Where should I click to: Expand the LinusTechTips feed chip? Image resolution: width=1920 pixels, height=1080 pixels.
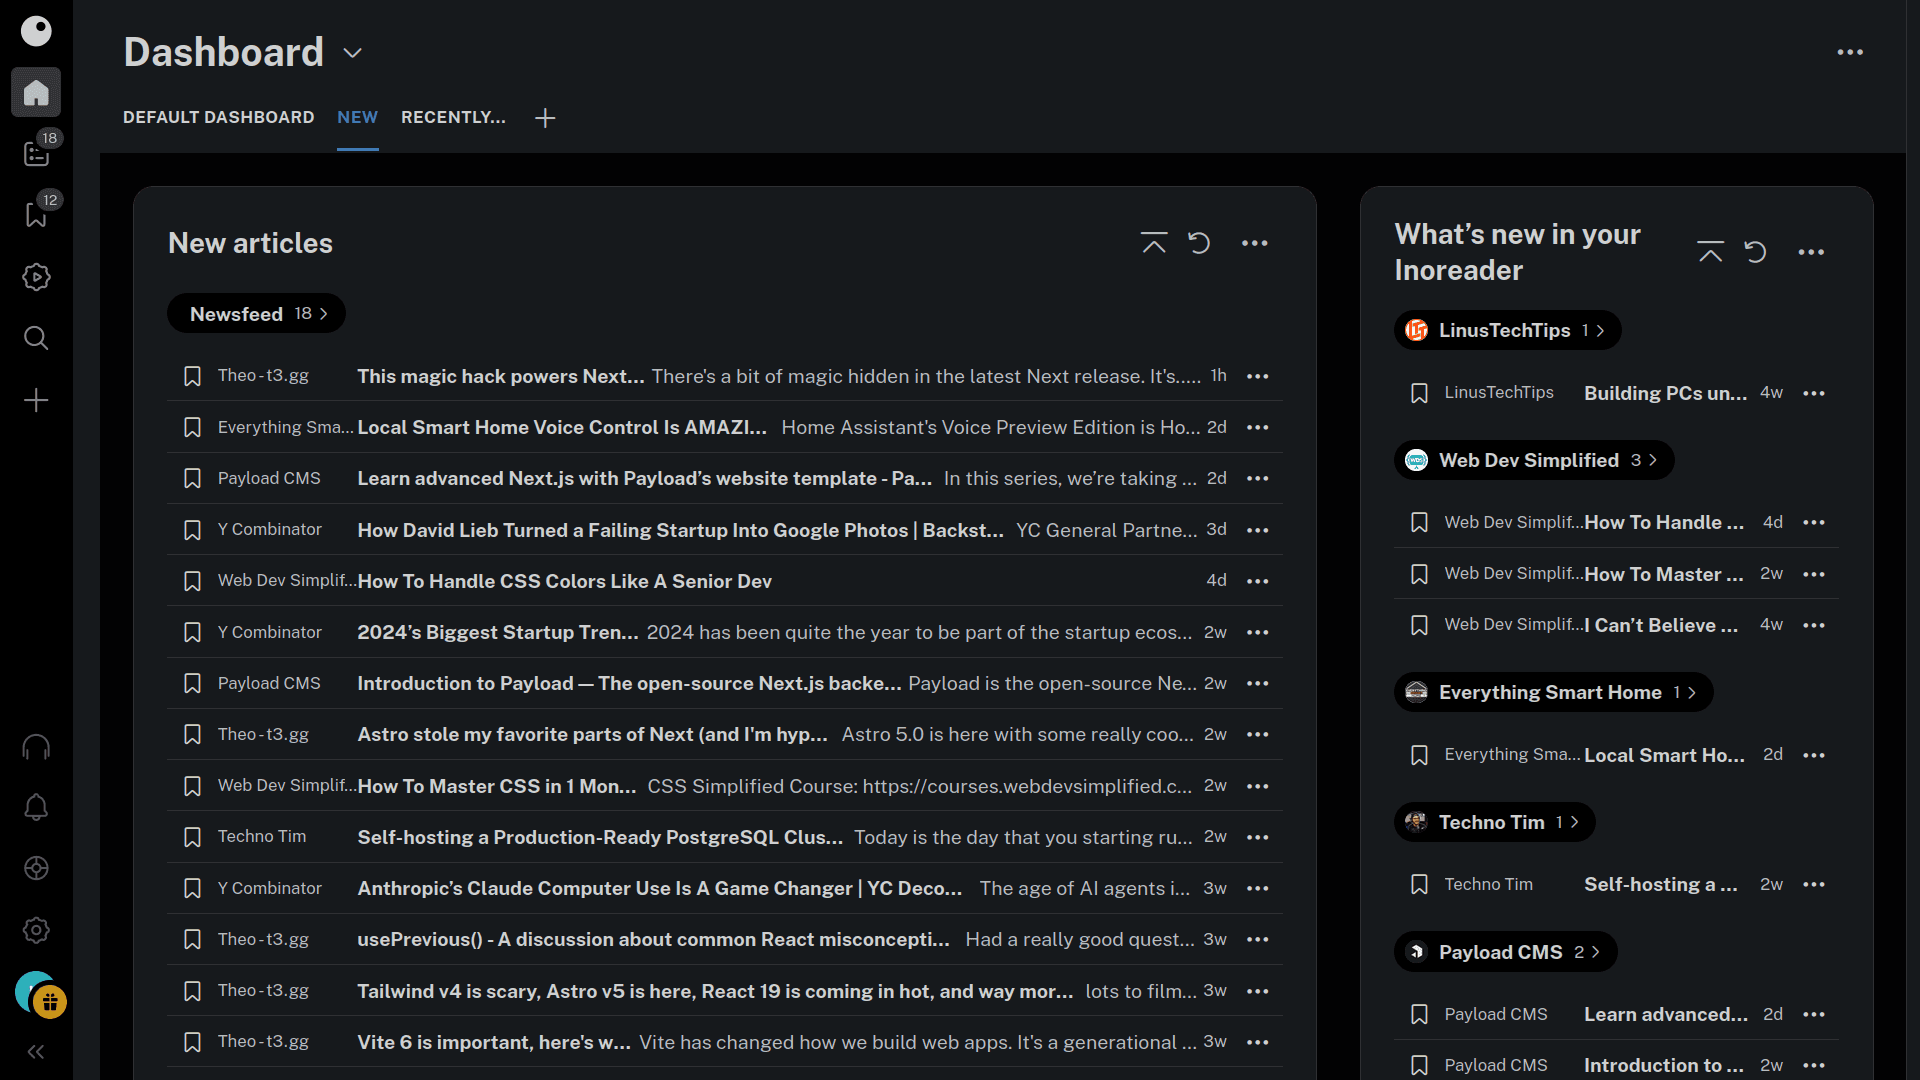pos(1507,330)
